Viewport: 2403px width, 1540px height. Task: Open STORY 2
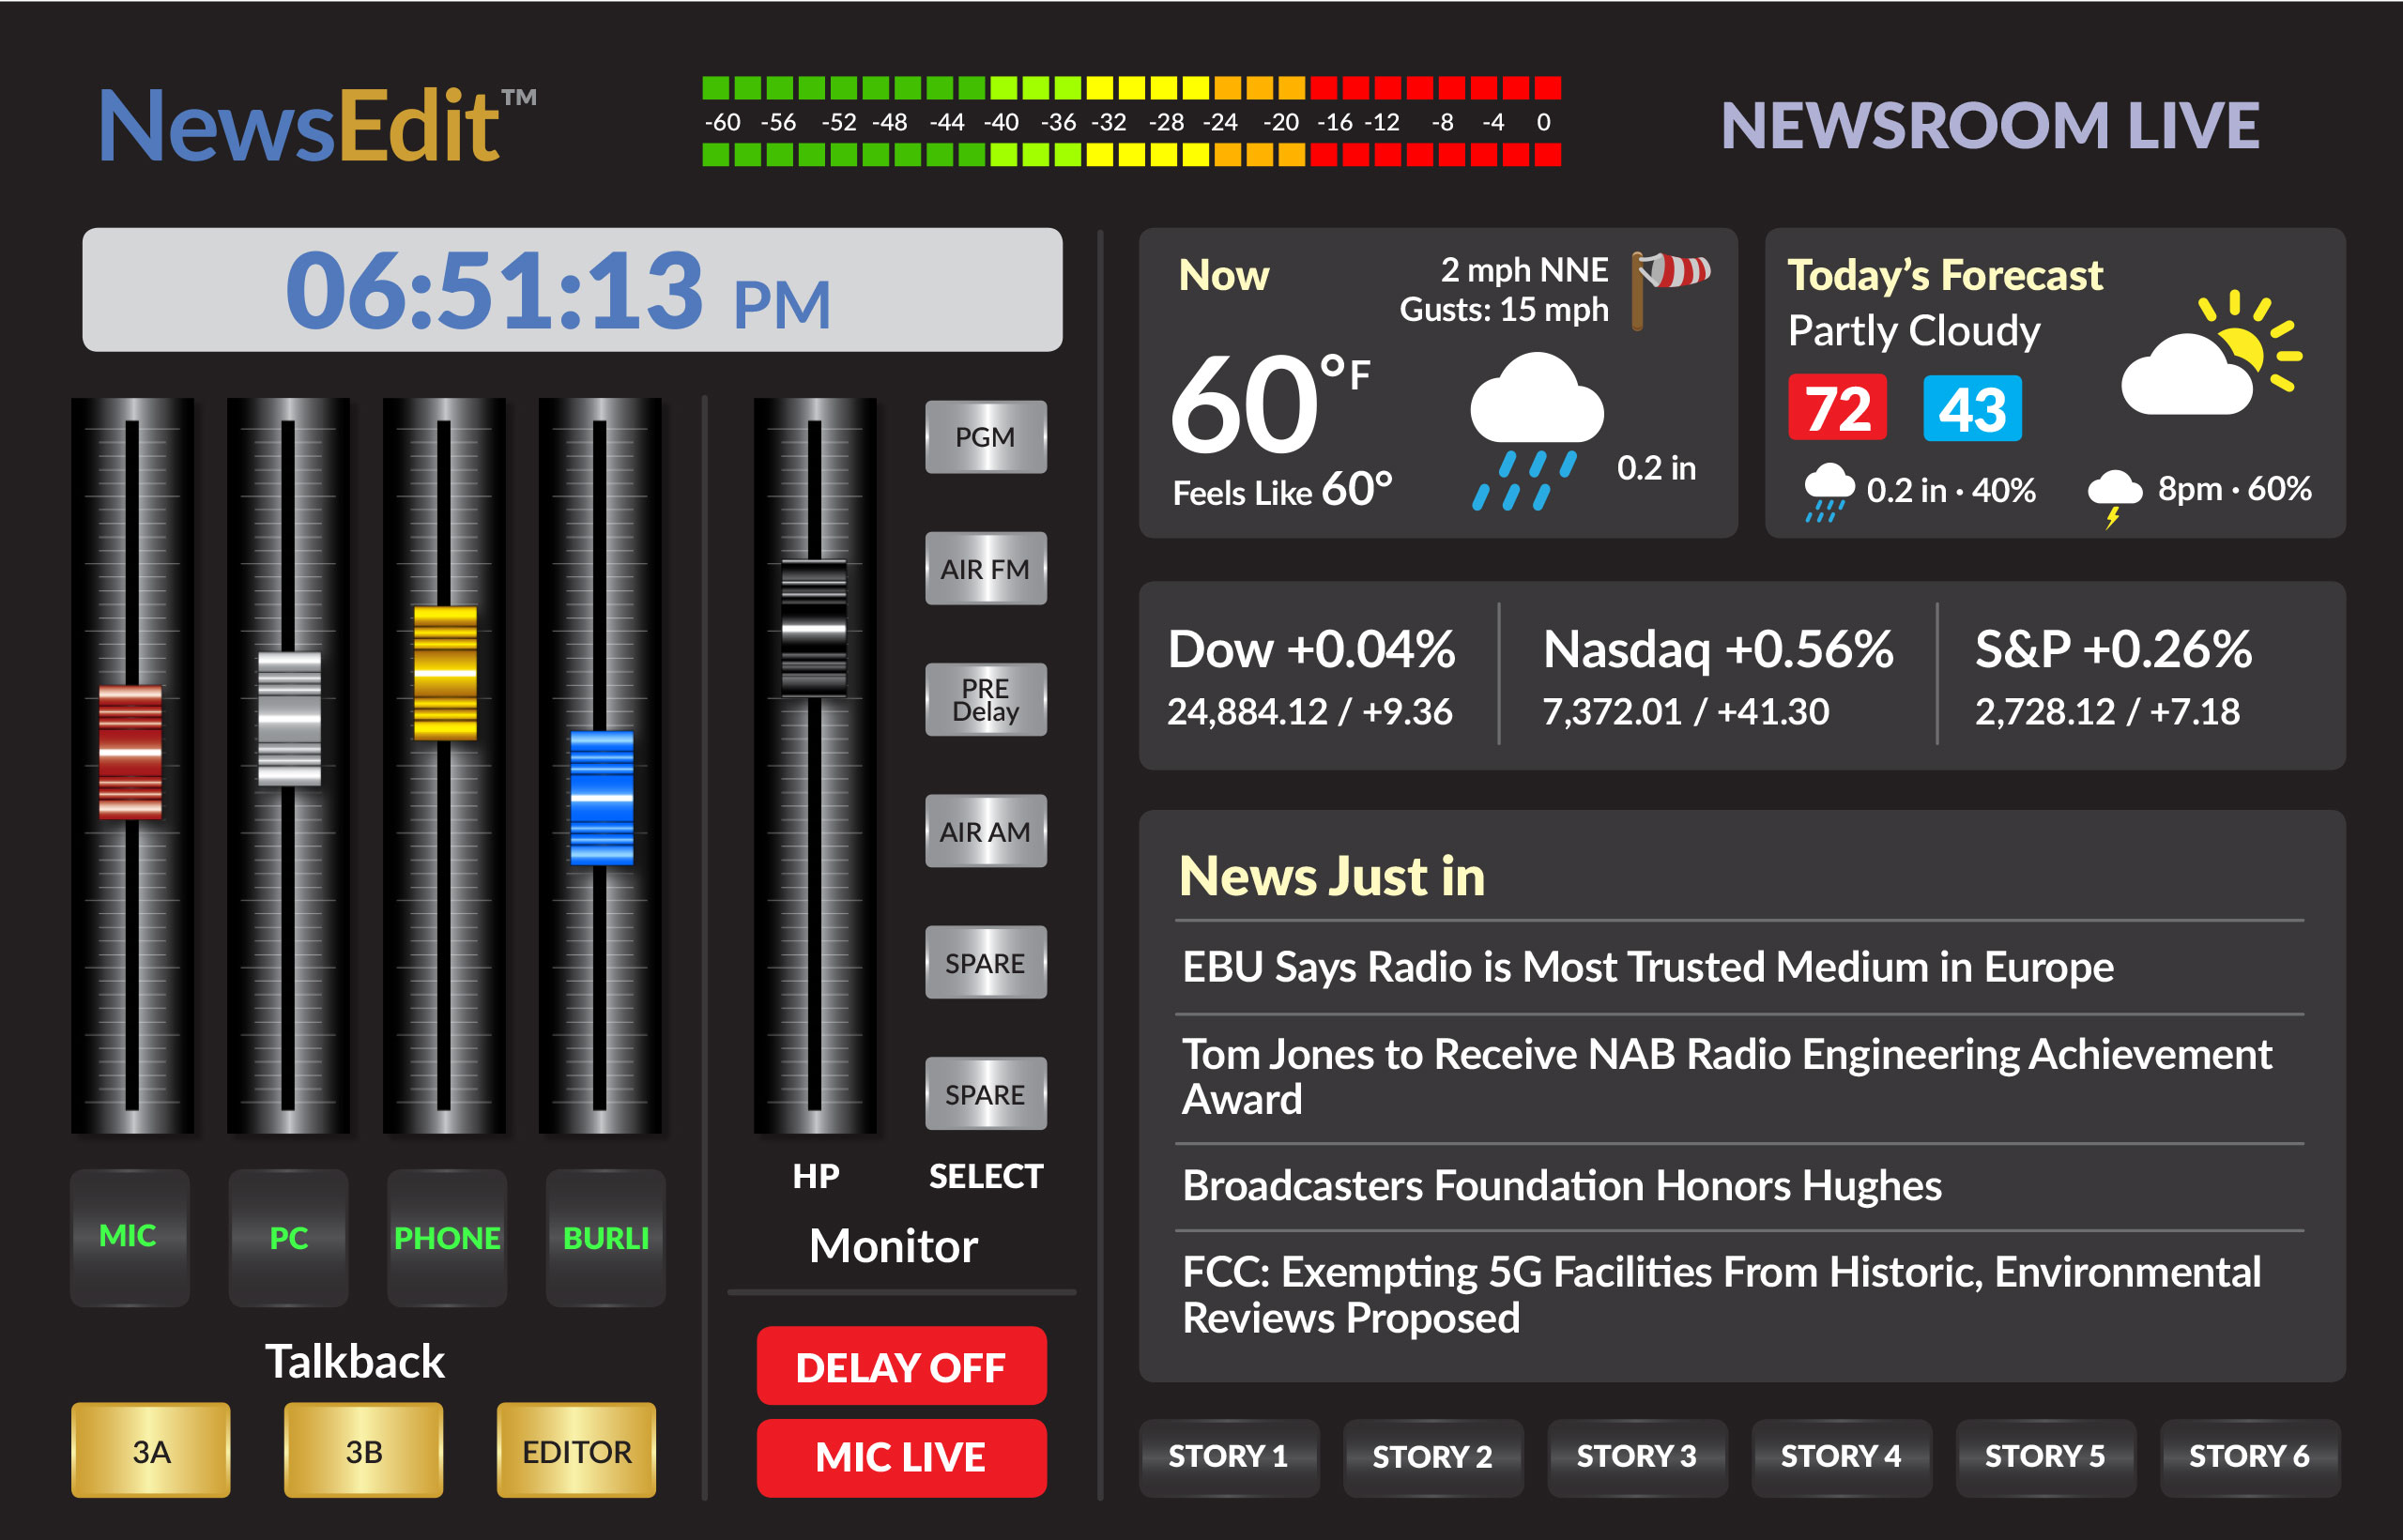[1433, 1457]
